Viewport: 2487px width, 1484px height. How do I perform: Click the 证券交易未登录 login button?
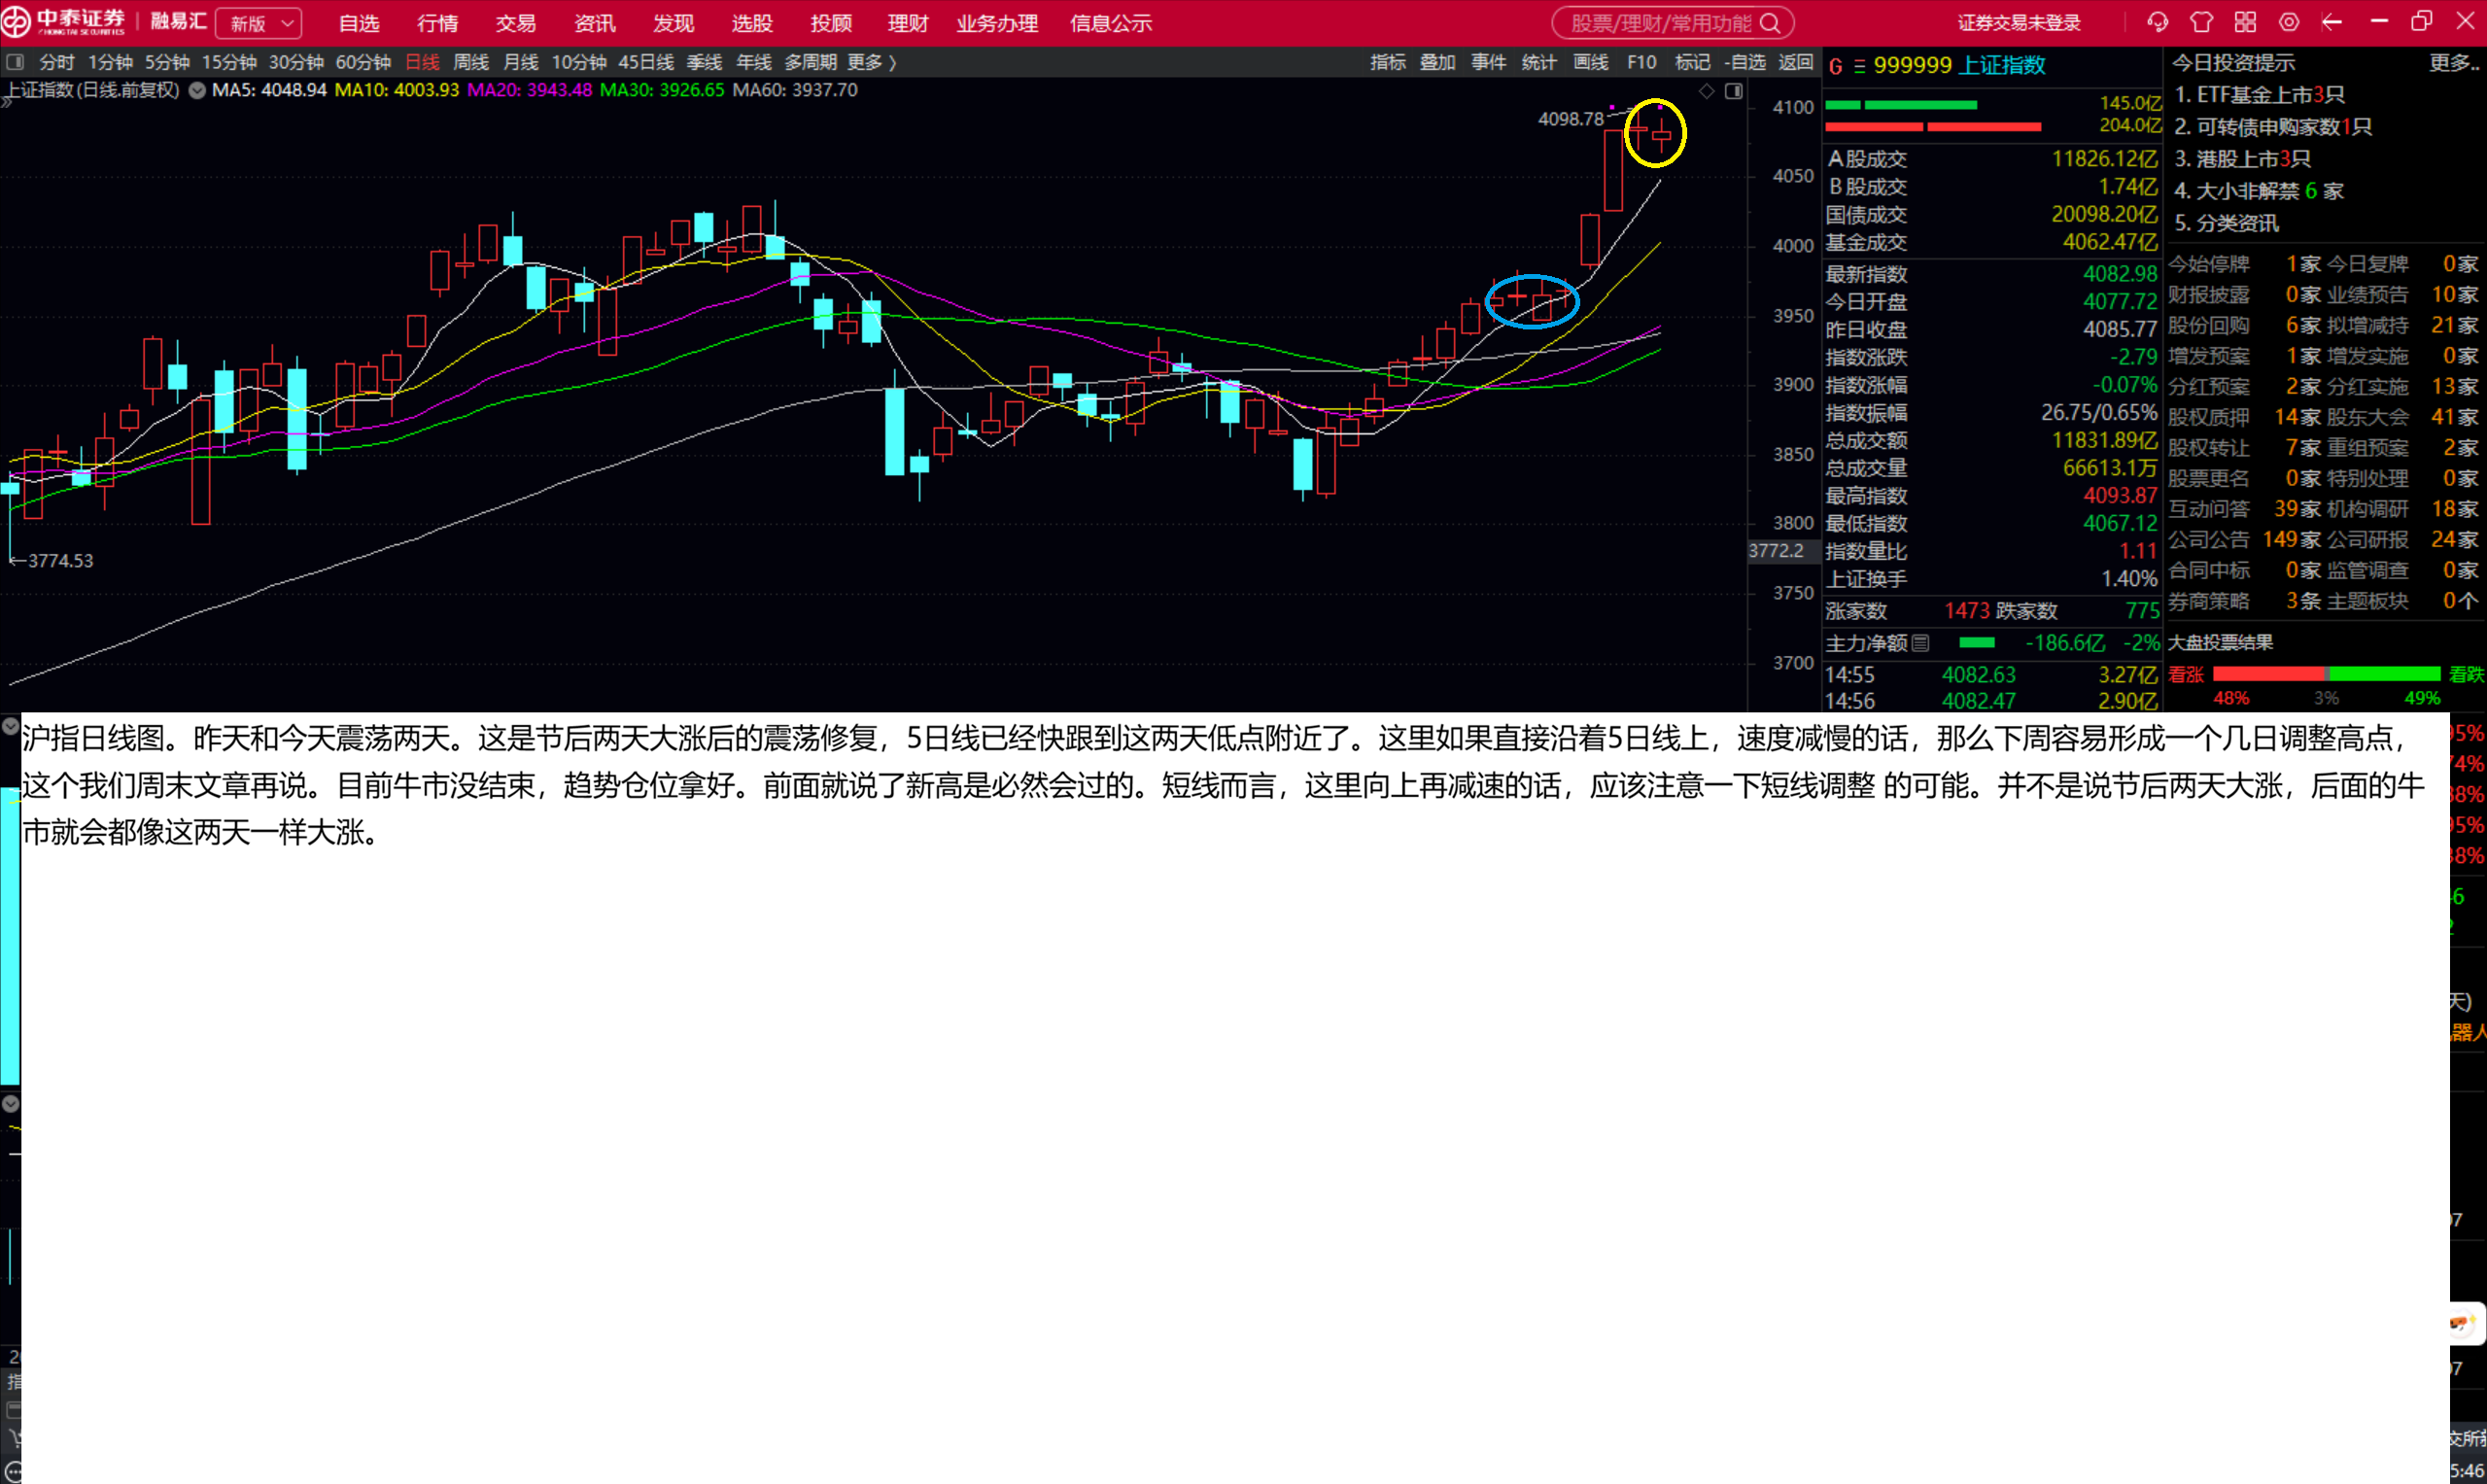coord(2018,23)
